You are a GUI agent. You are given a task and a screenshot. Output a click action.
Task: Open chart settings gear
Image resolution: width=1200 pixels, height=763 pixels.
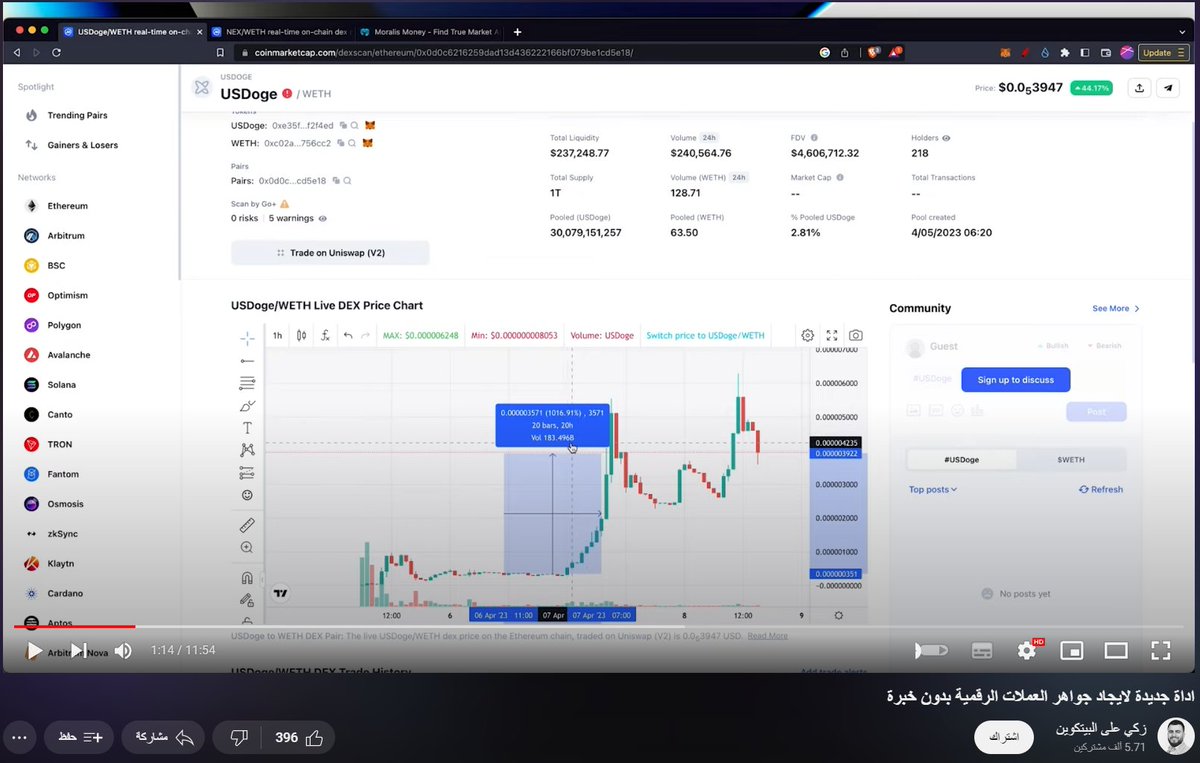click(x=807, y=336)
